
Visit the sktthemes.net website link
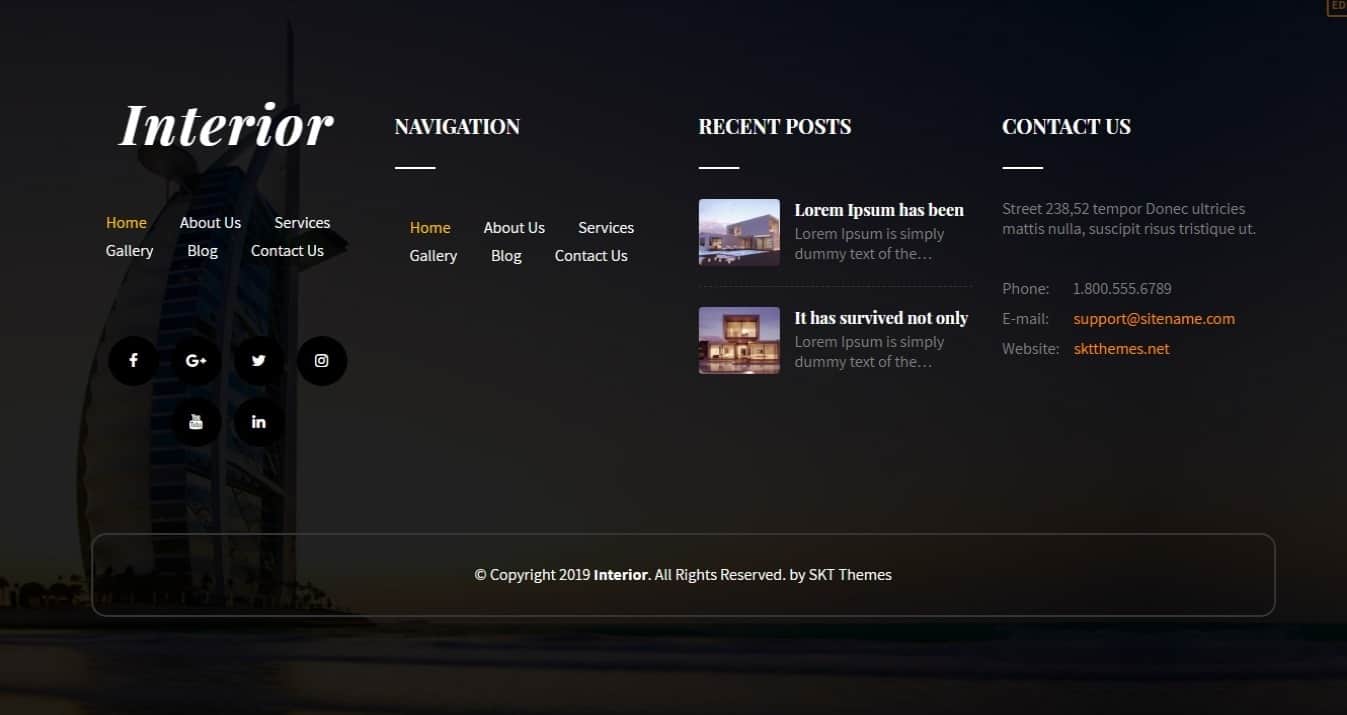[1121, 349]
